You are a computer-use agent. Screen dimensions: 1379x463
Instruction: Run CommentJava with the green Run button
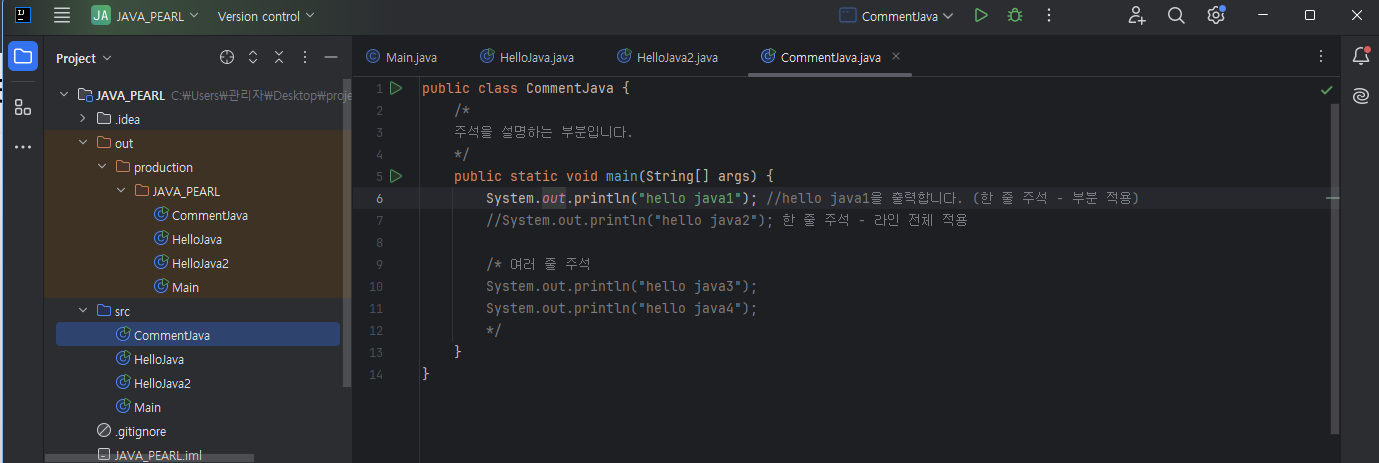point(981,15)
